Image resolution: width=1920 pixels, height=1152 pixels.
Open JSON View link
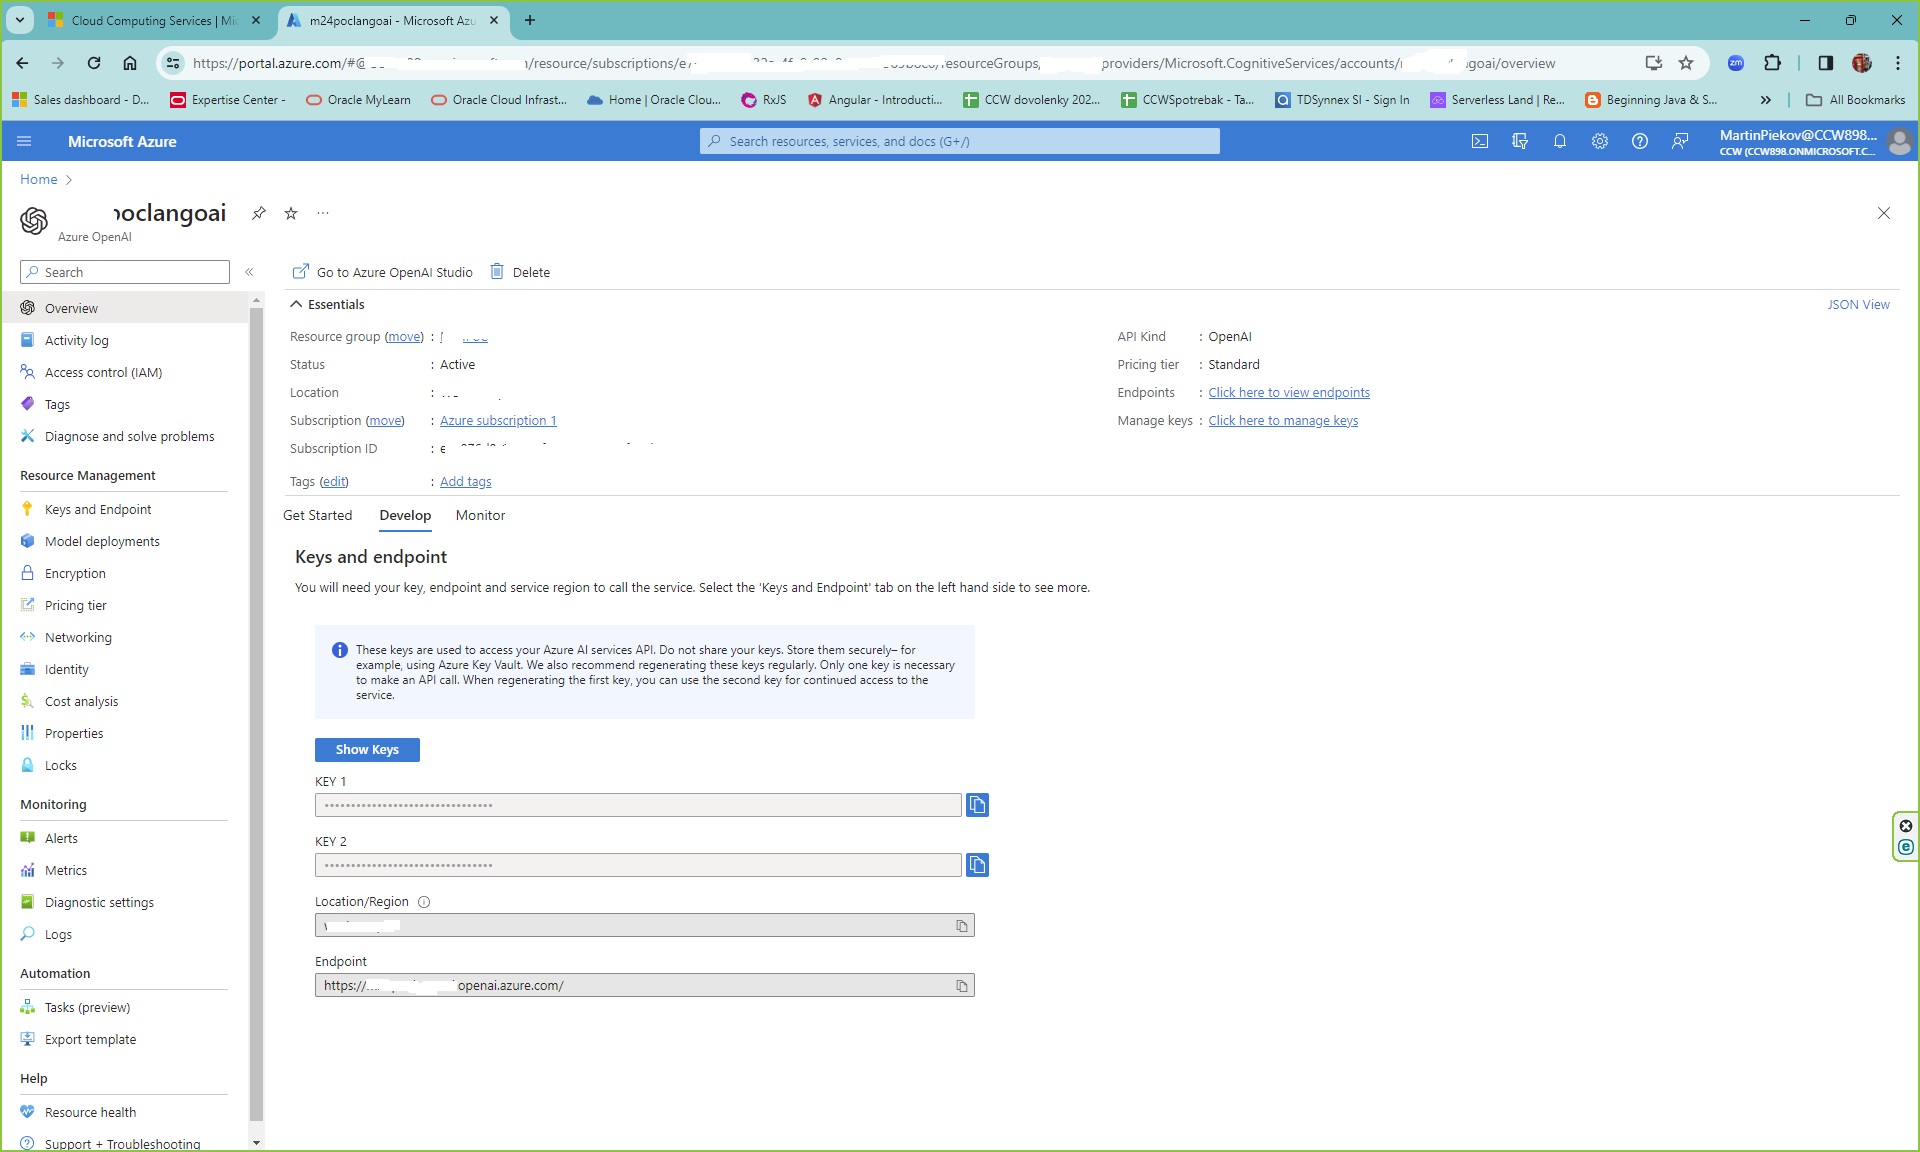(x=1858, y=304)
